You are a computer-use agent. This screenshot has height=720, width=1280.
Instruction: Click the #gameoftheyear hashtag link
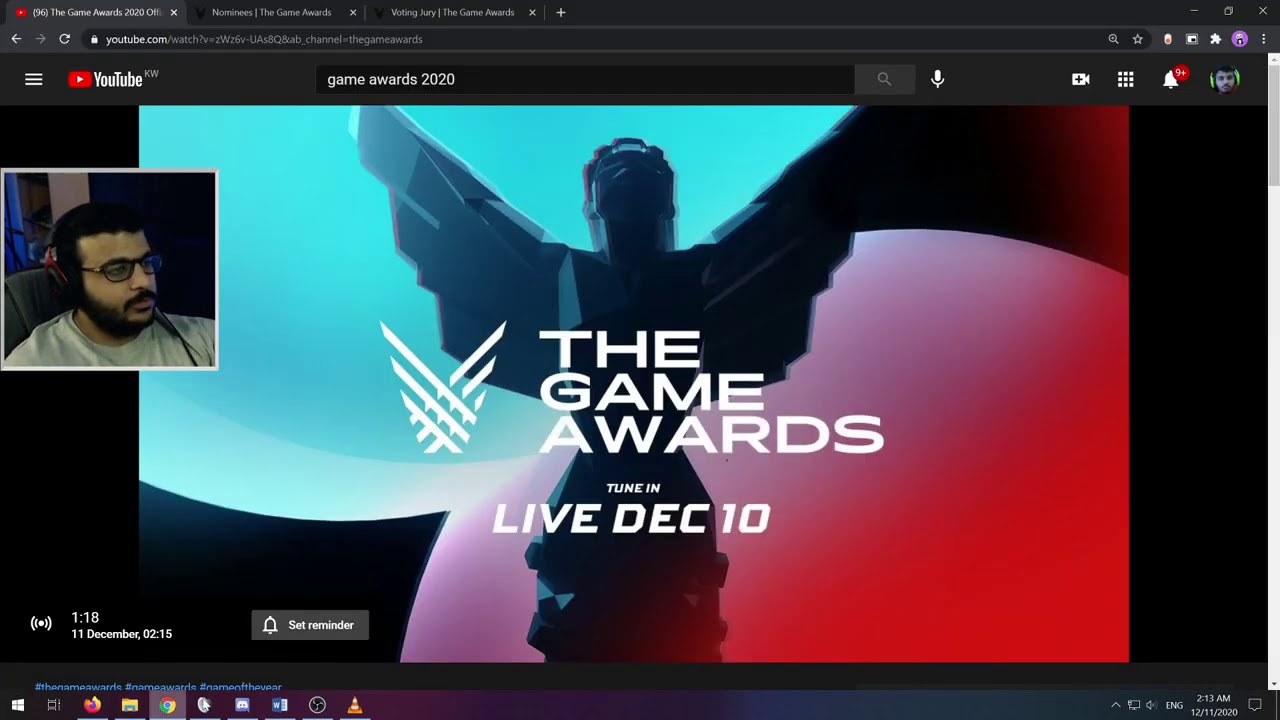pyautogui.click(x=240, y=688)
